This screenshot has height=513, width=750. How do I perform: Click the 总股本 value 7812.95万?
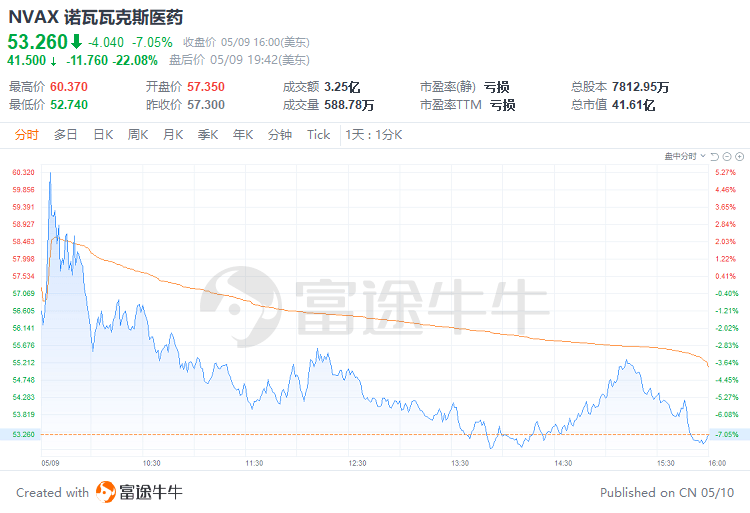tap(640, 87)
